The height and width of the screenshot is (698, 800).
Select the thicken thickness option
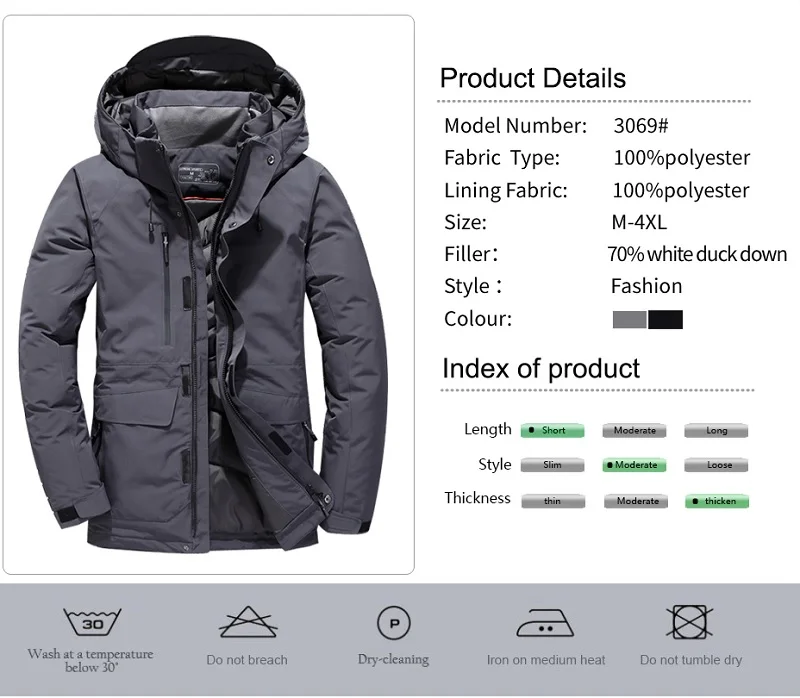pyautogui.click(x=717, y=501)
